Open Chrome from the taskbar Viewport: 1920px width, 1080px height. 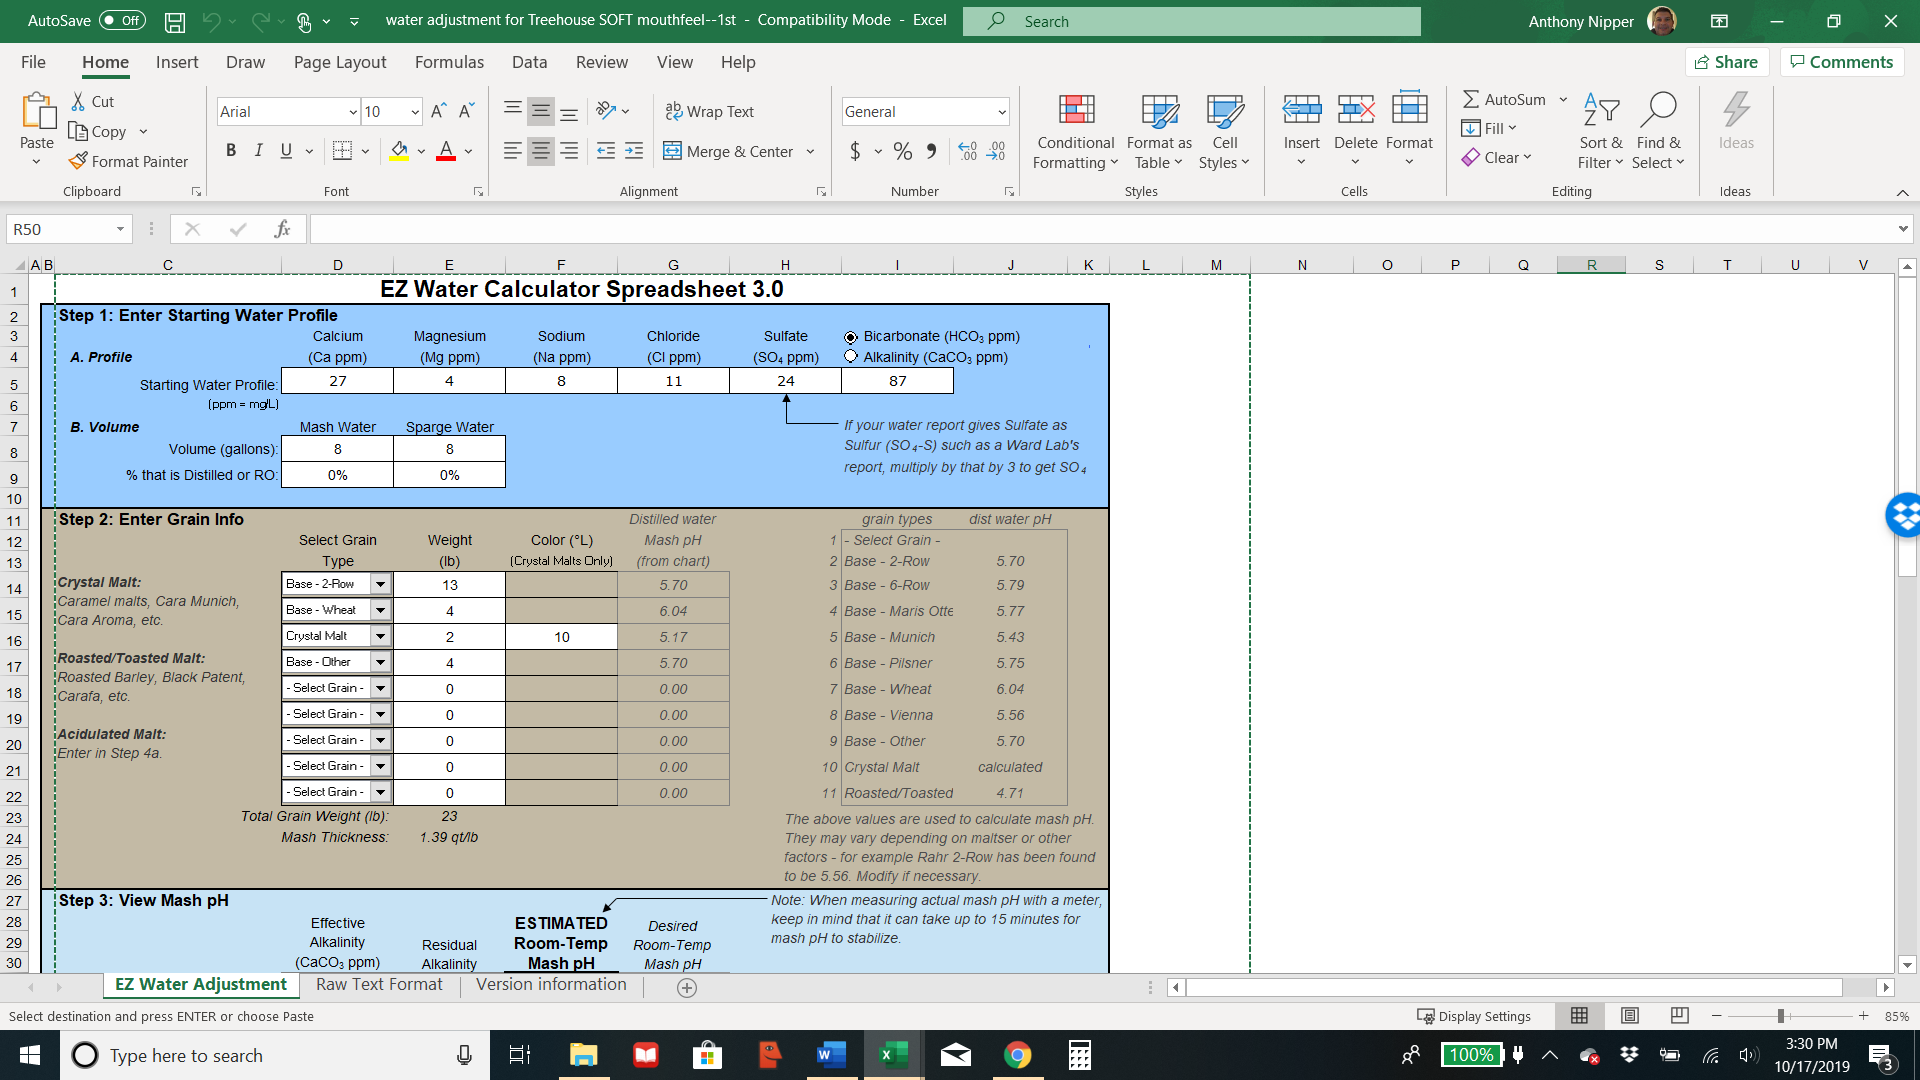[1018, 1055]
